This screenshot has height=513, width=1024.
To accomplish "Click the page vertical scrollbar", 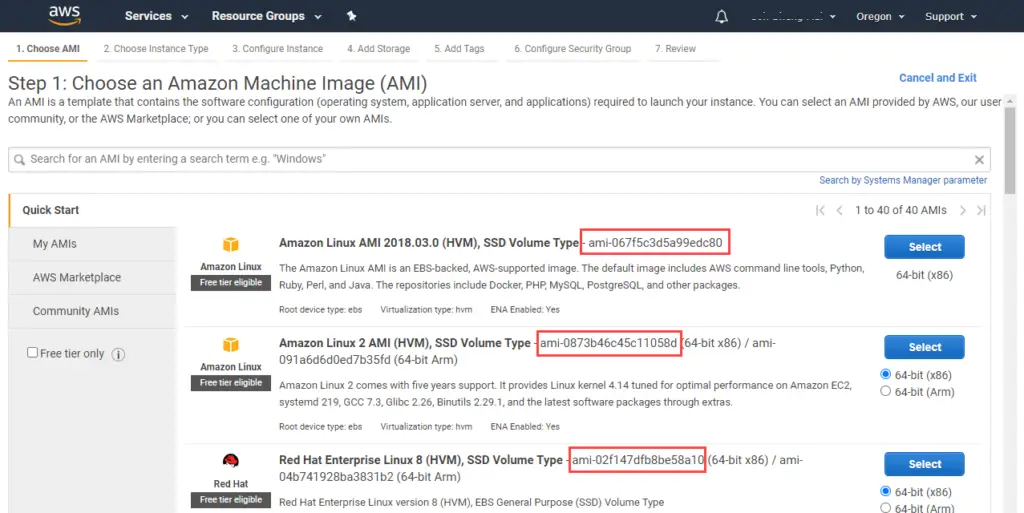I will tap(1010, 150).
